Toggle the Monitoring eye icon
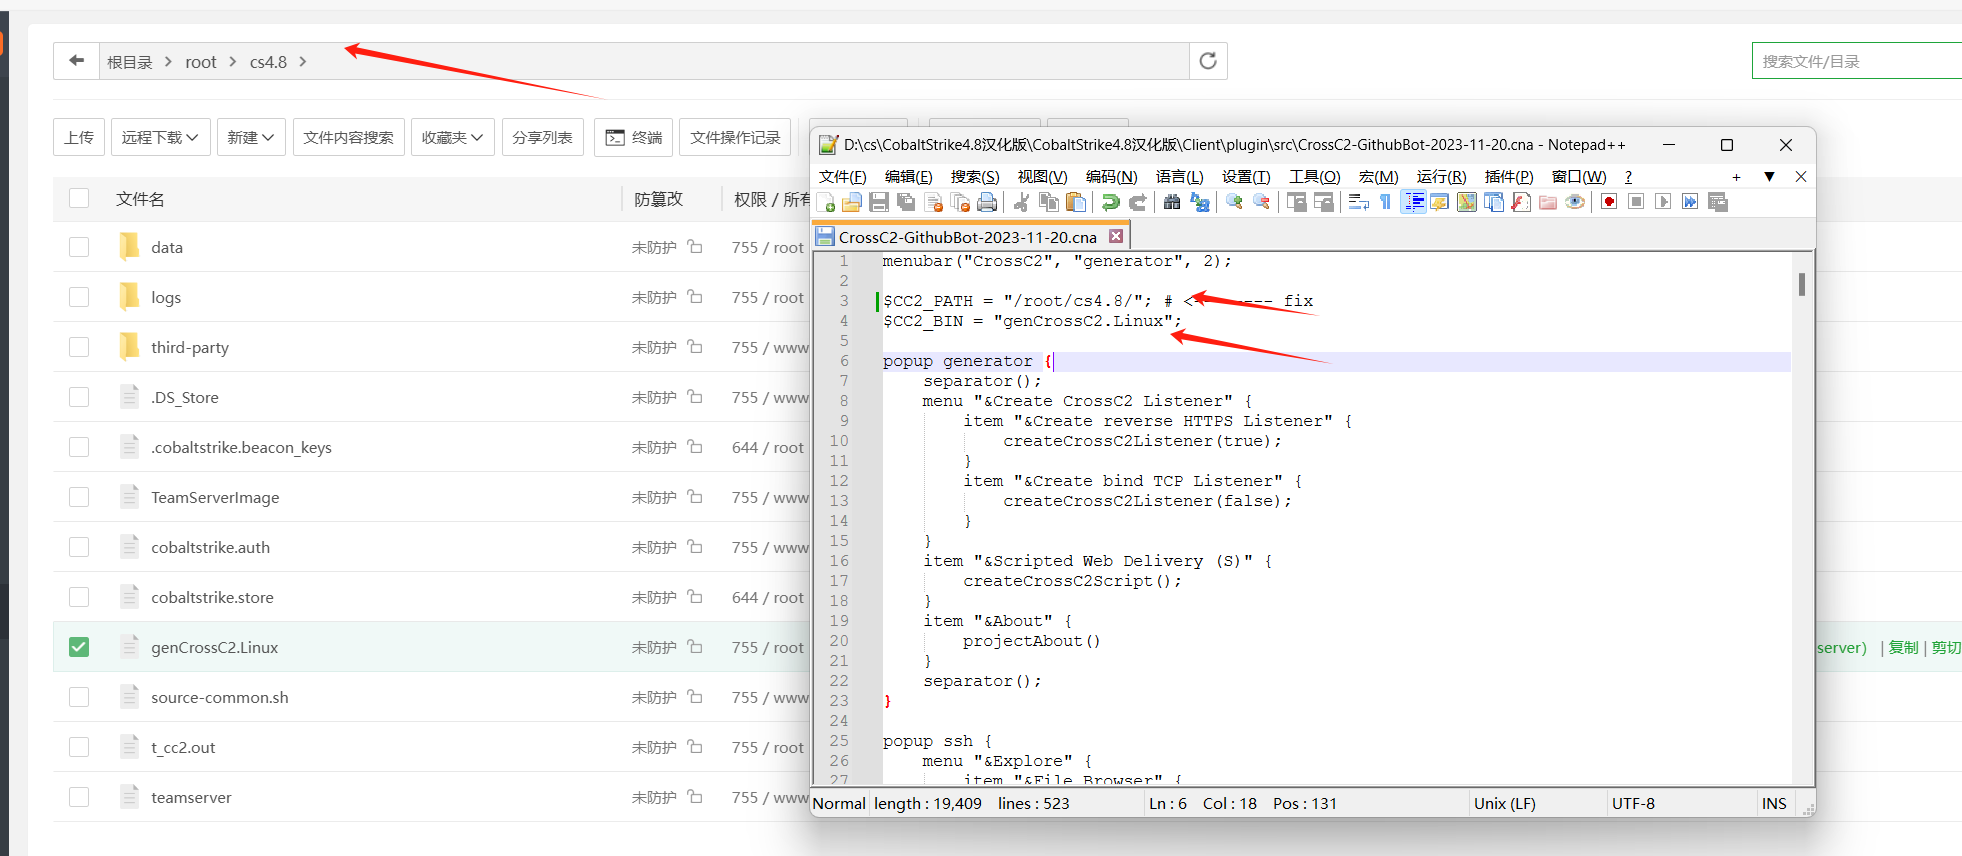 click(x=1575, y=202)
